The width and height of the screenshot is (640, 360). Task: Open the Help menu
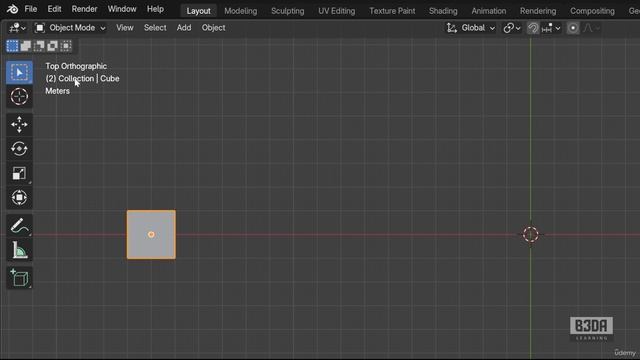pos(155,9)
